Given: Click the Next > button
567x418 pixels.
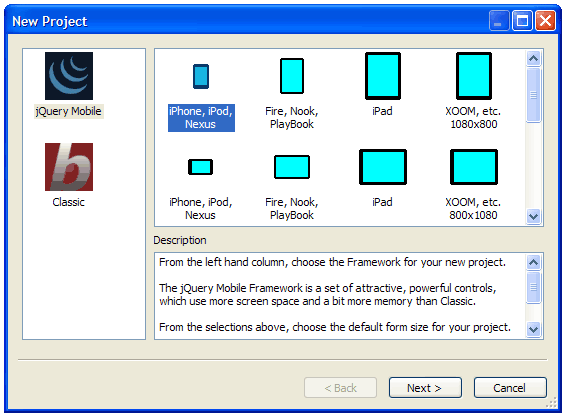Looking at the screenshot, I should pos(425,388).
